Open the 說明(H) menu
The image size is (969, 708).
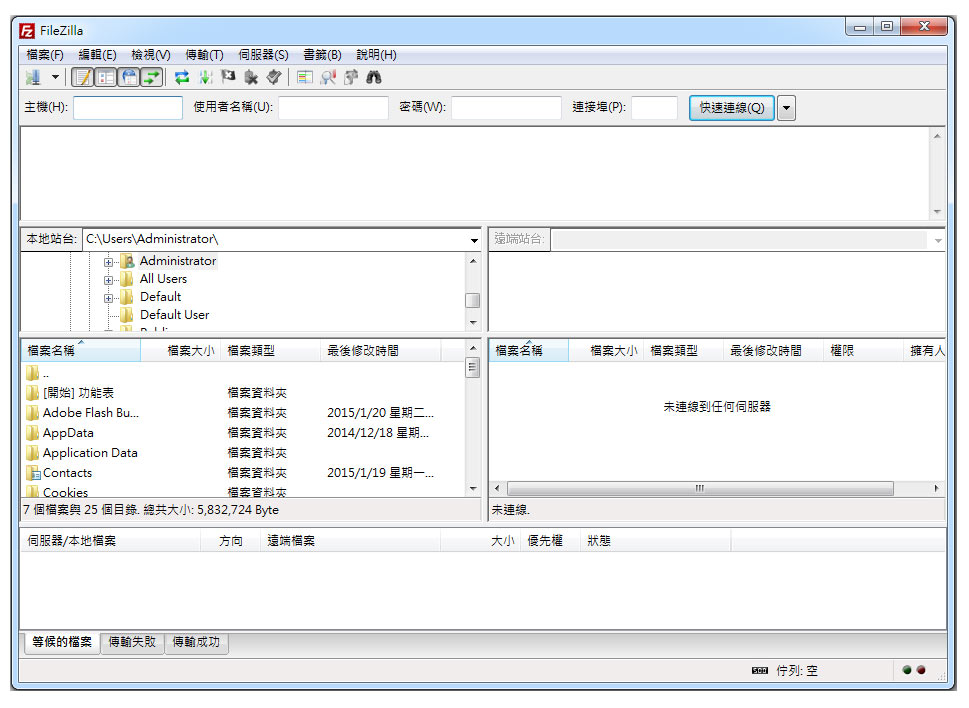click(376, 55)
